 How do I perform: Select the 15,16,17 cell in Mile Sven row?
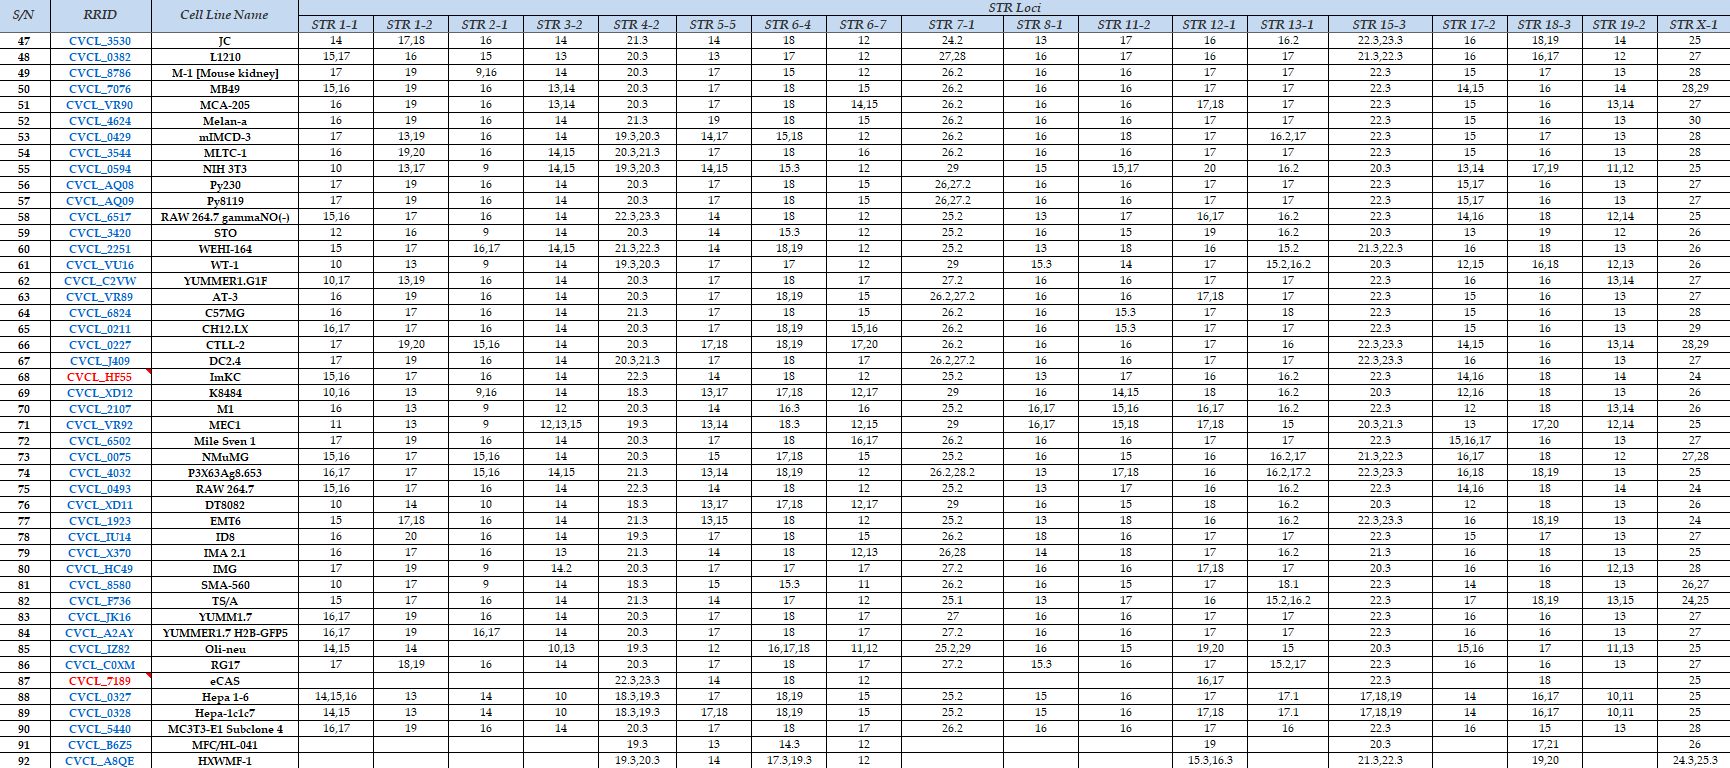click(1470, 441)
